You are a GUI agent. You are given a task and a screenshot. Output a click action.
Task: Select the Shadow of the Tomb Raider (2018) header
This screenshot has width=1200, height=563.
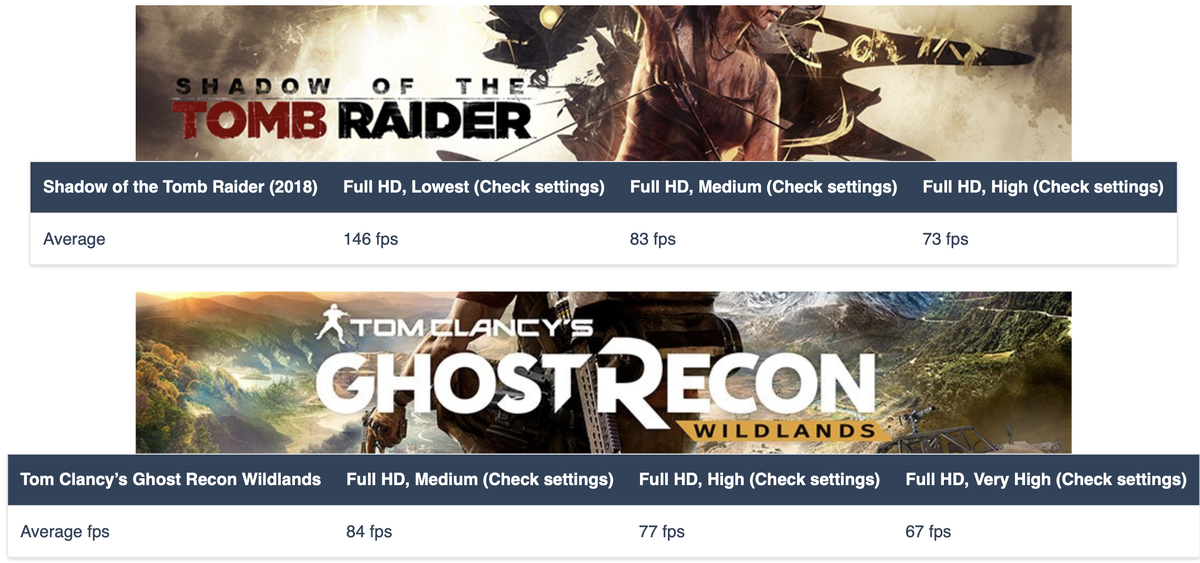[180, 187]
